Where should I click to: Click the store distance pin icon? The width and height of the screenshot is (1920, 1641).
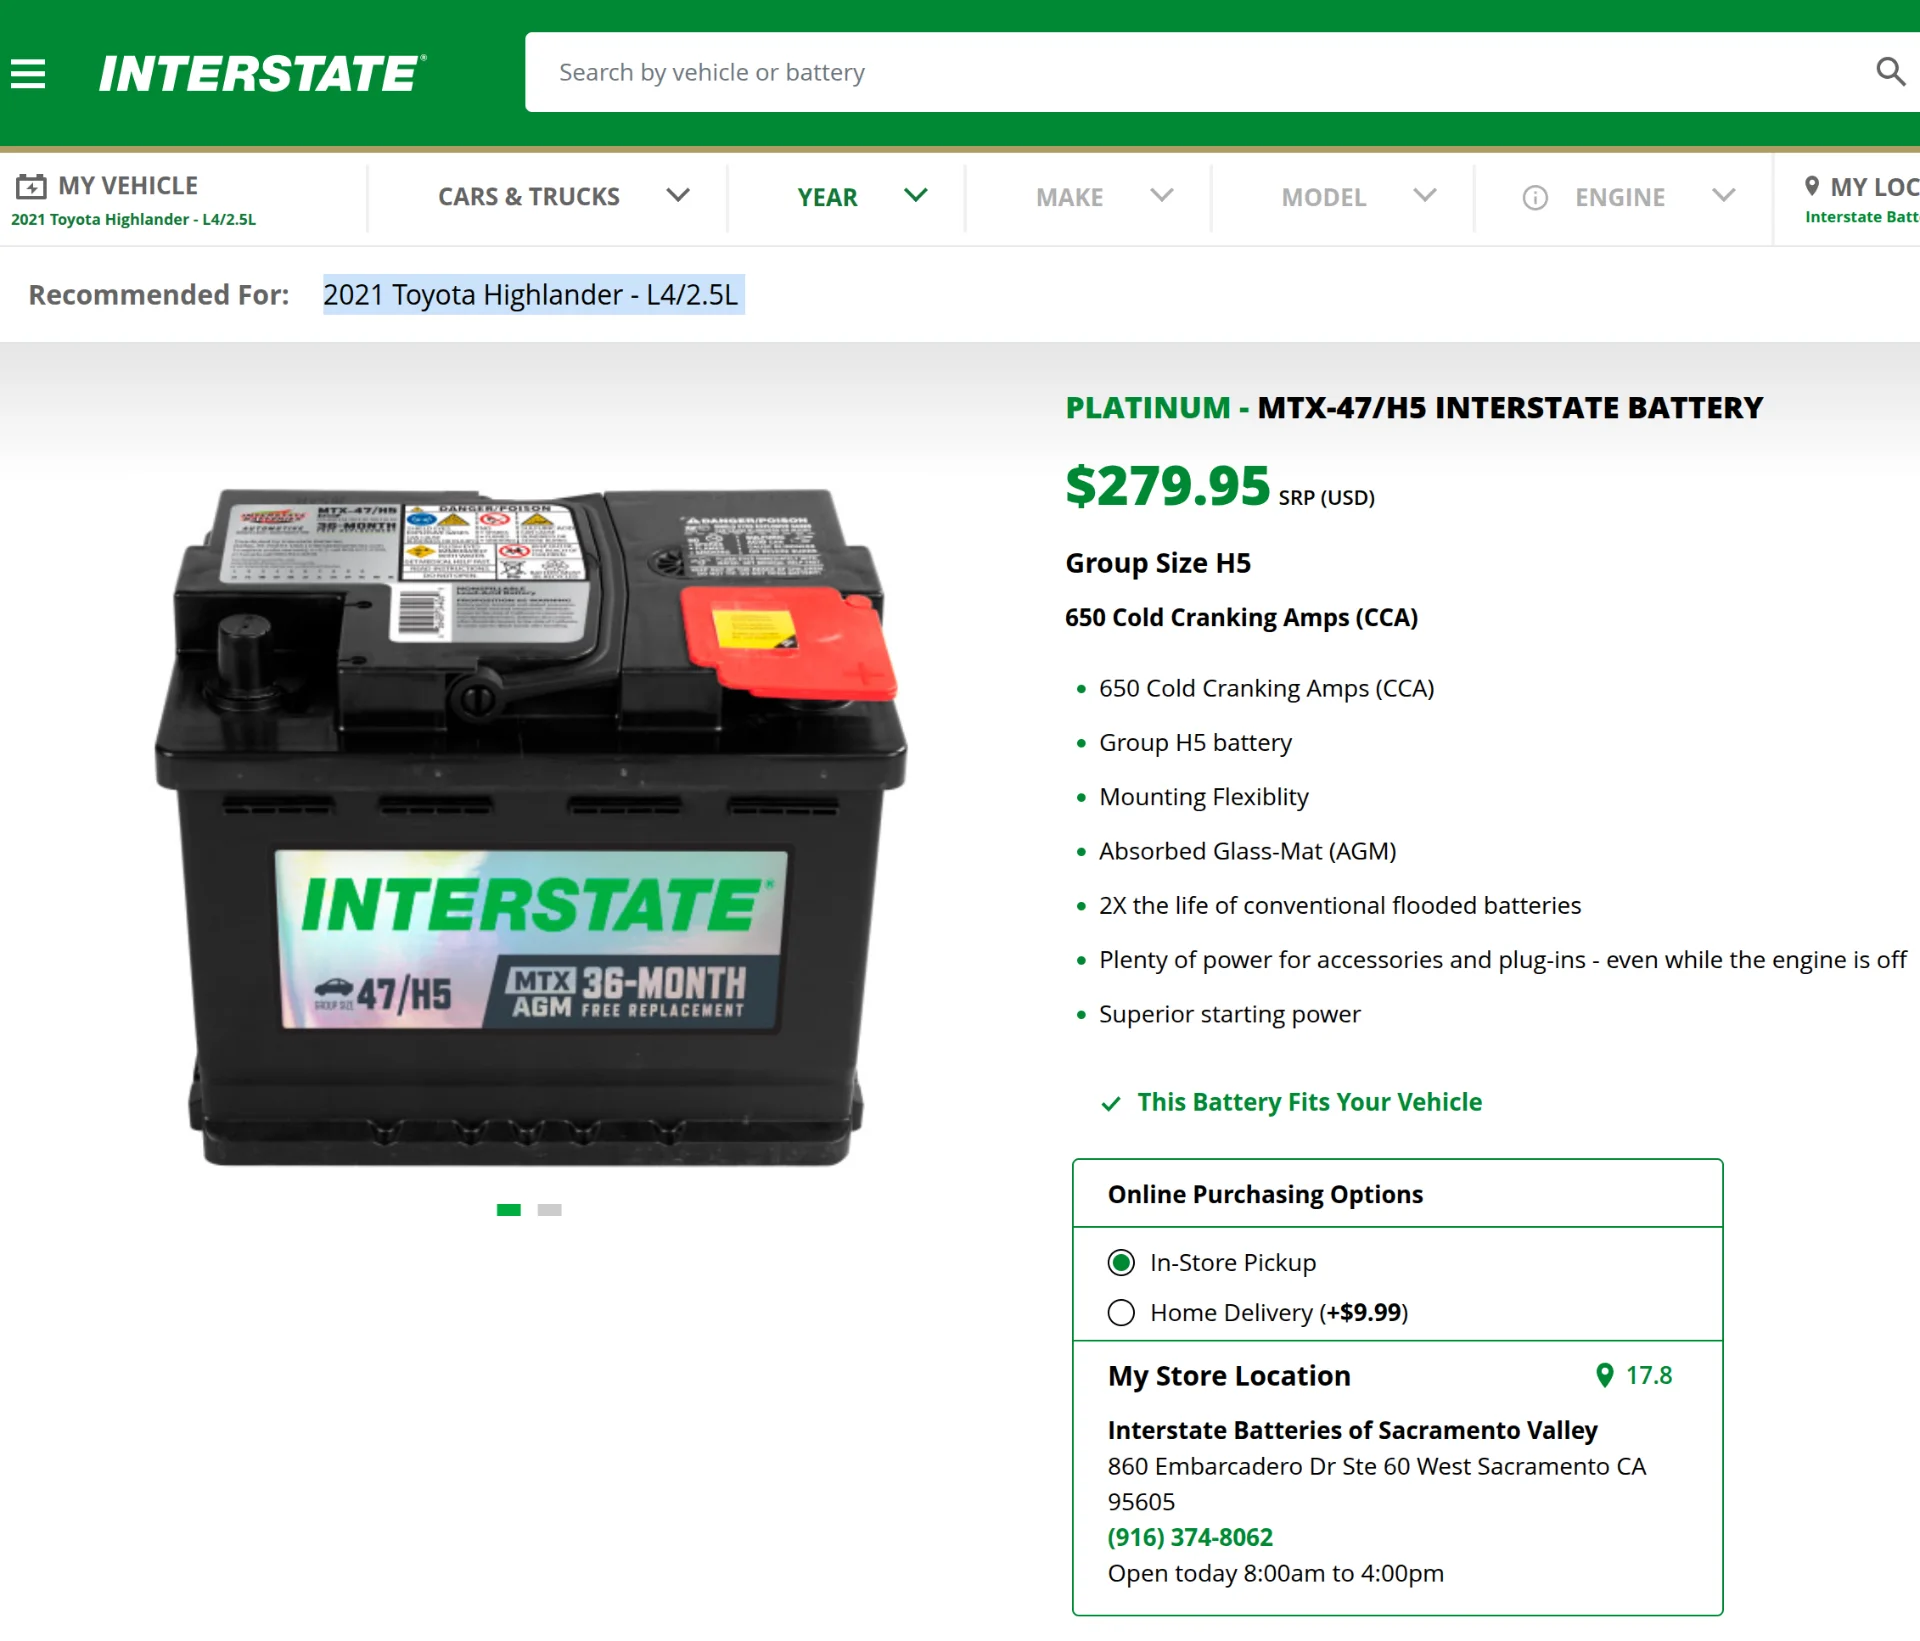pos(1604,1375)
